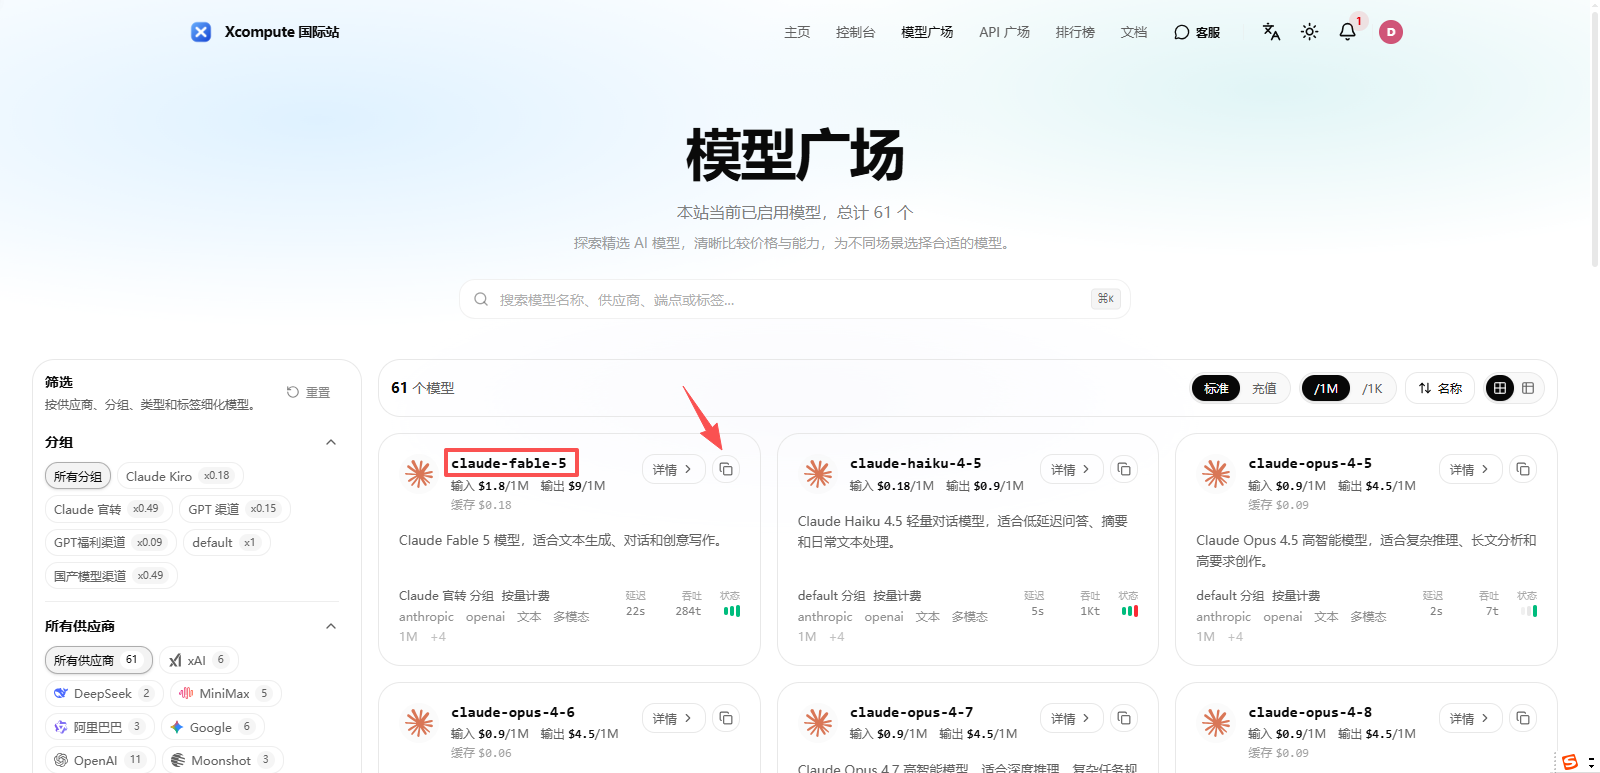Copy the claude-fable-5 model name
This screenshot has width=1600, height=773.
tap(726, 469)
